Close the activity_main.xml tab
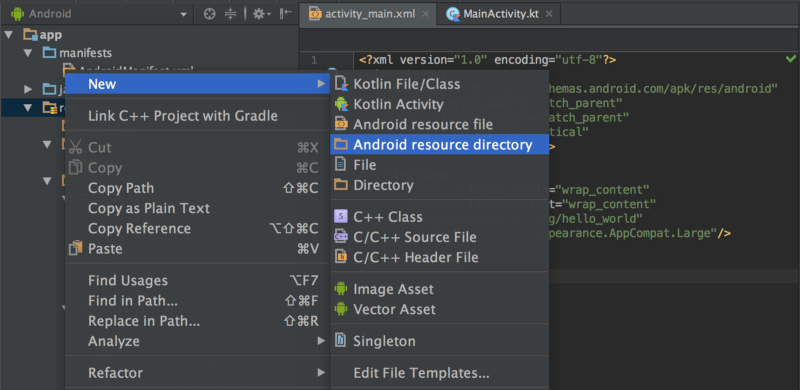Screen dimensions: 800x390 click(x=426, y=14)
